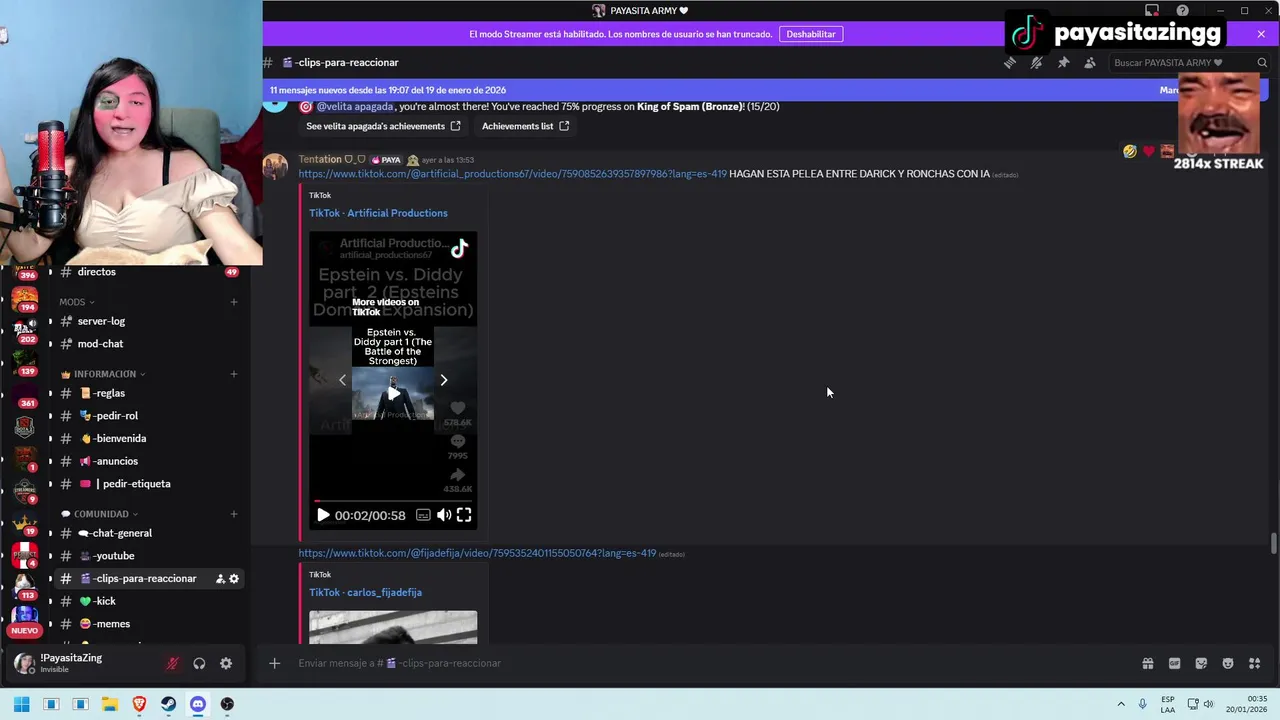1280x720 pixels.
Task: Open Brave browser from taskbar
Action: click(x=139, y=704)
